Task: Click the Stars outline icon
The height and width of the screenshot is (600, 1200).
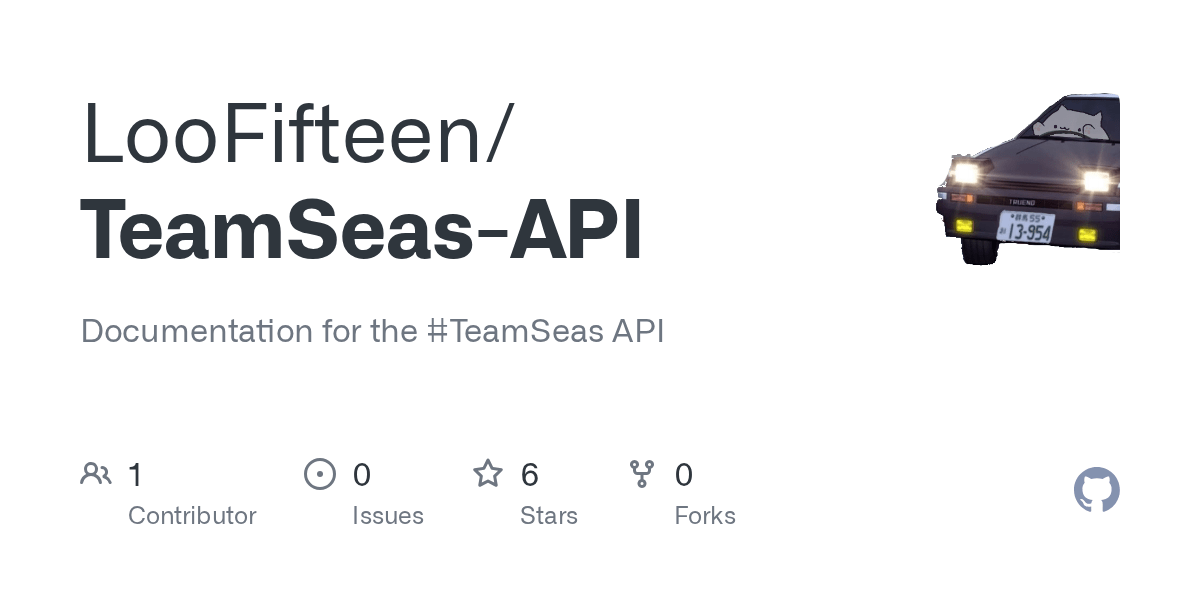Action: point(488,474)
